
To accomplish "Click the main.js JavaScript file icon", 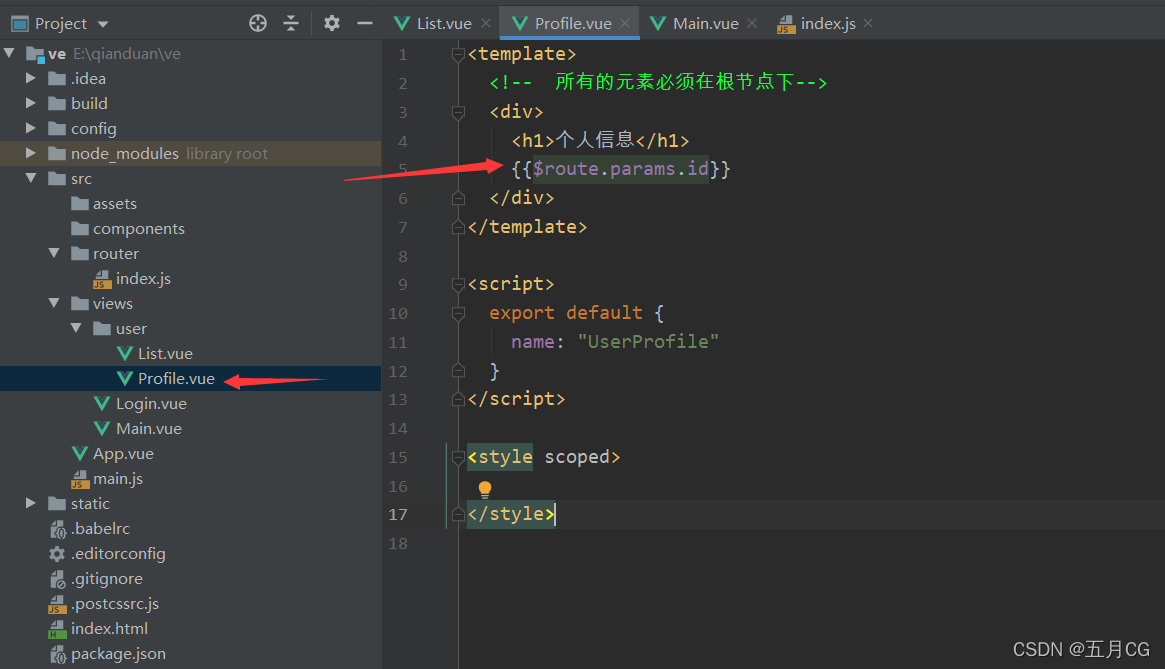I will (79, 479).
